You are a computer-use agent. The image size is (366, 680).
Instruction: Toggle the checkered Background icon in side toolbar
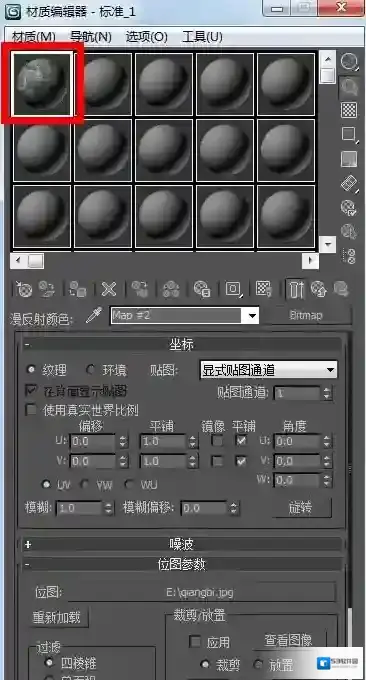(349, 110)
